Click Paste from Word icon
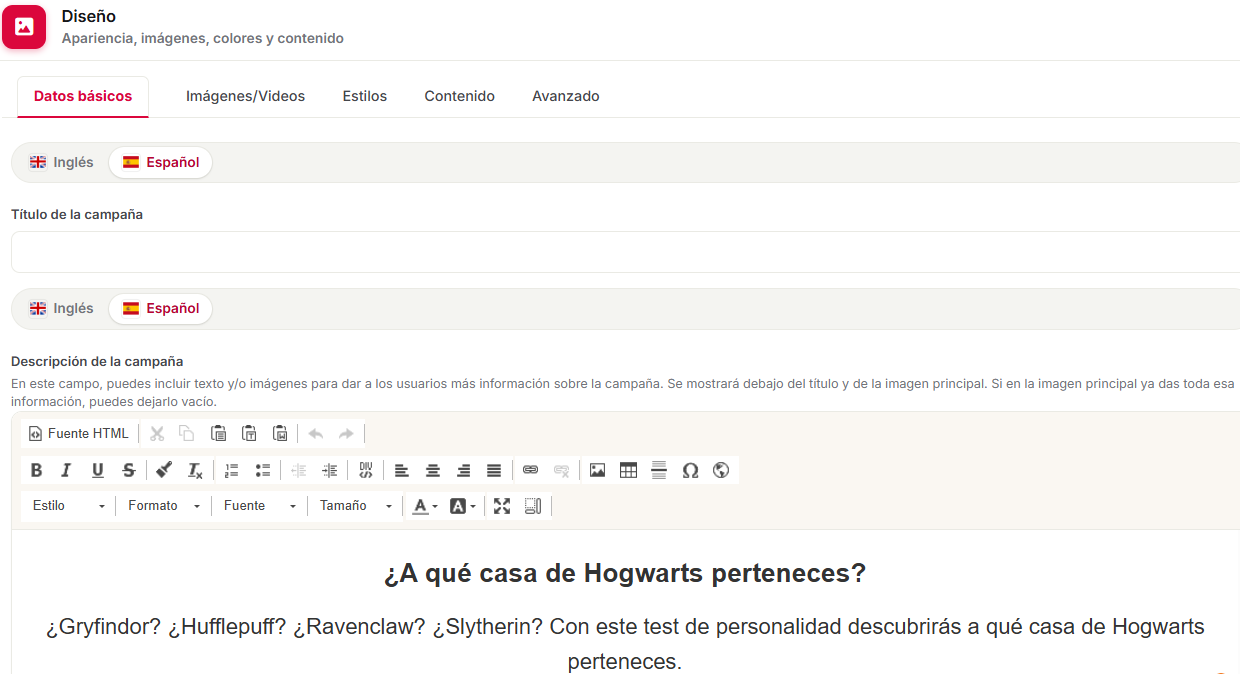Viewport: 1240px width, 674px height. point(280,433)
